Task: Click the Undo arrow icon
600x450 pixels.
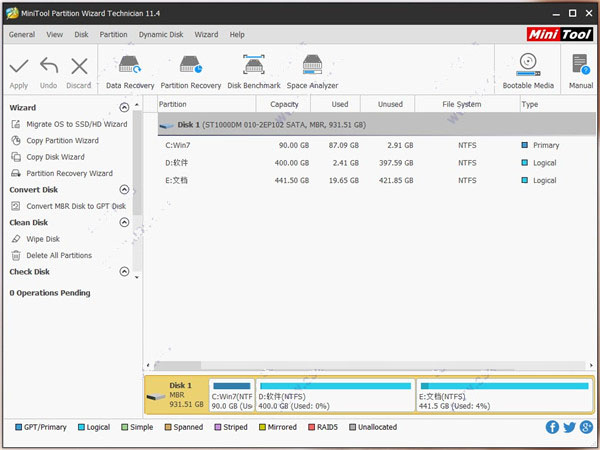Action: (x=49, y=66)
